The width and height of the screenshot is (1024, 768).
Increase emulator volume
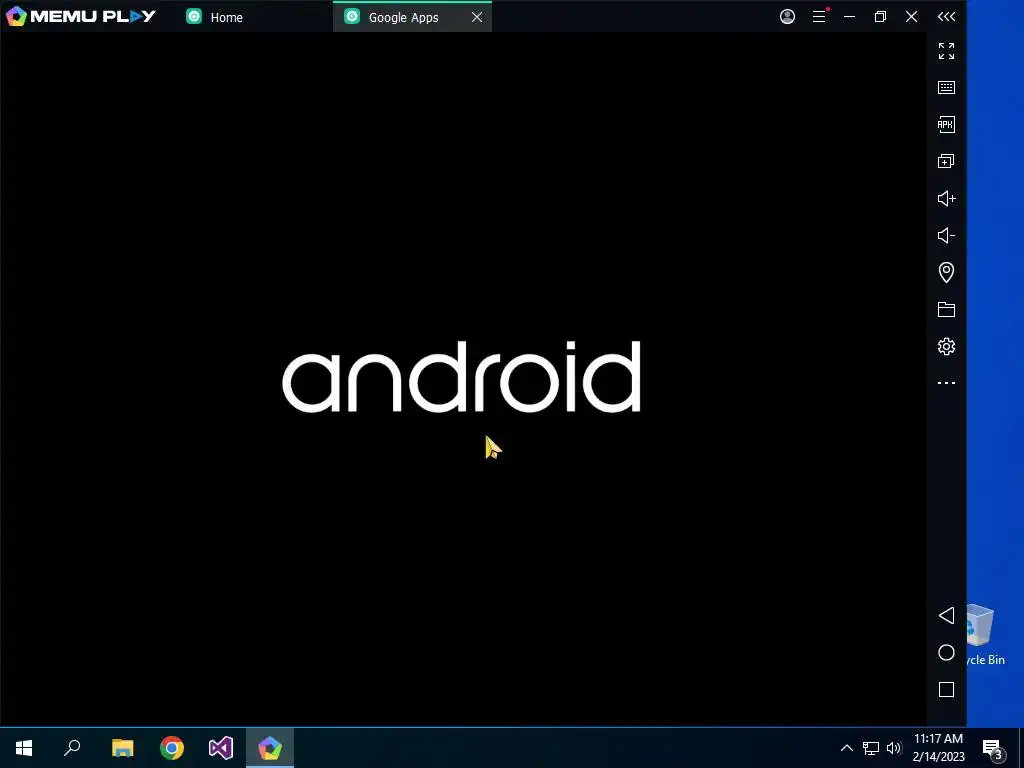[x=946, y=198]
